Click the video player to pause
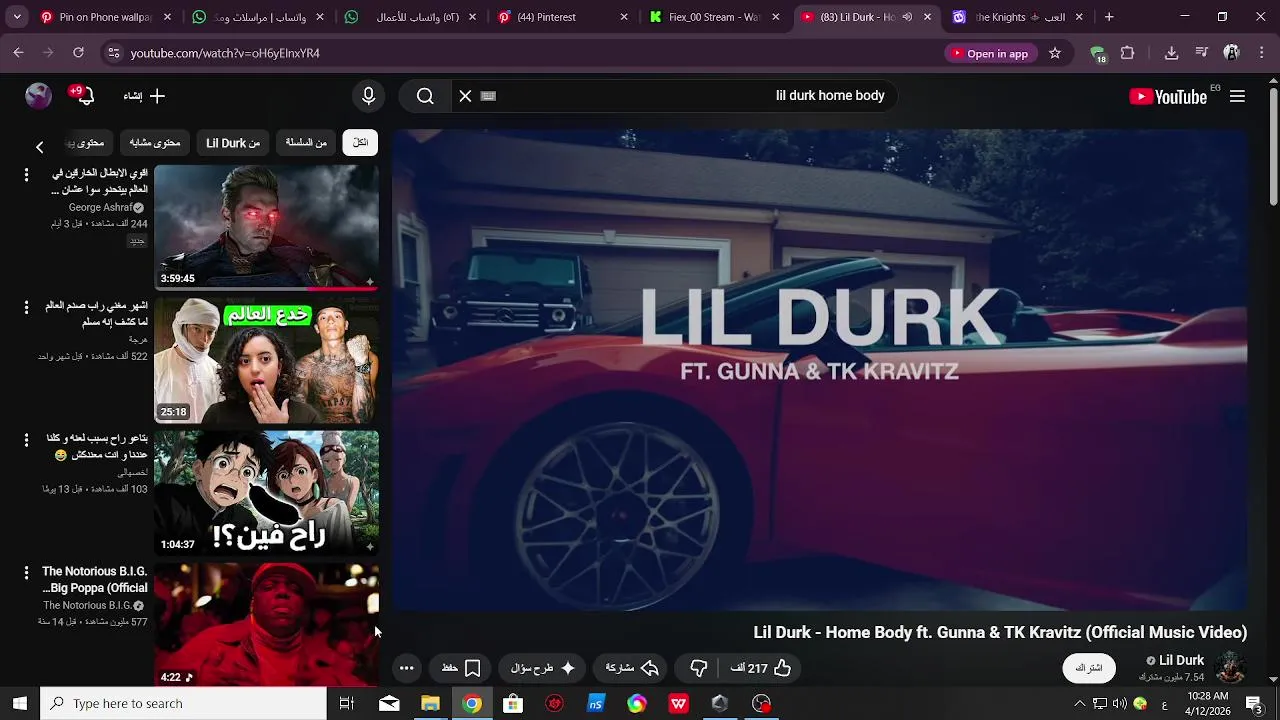 tap(819, 369)
